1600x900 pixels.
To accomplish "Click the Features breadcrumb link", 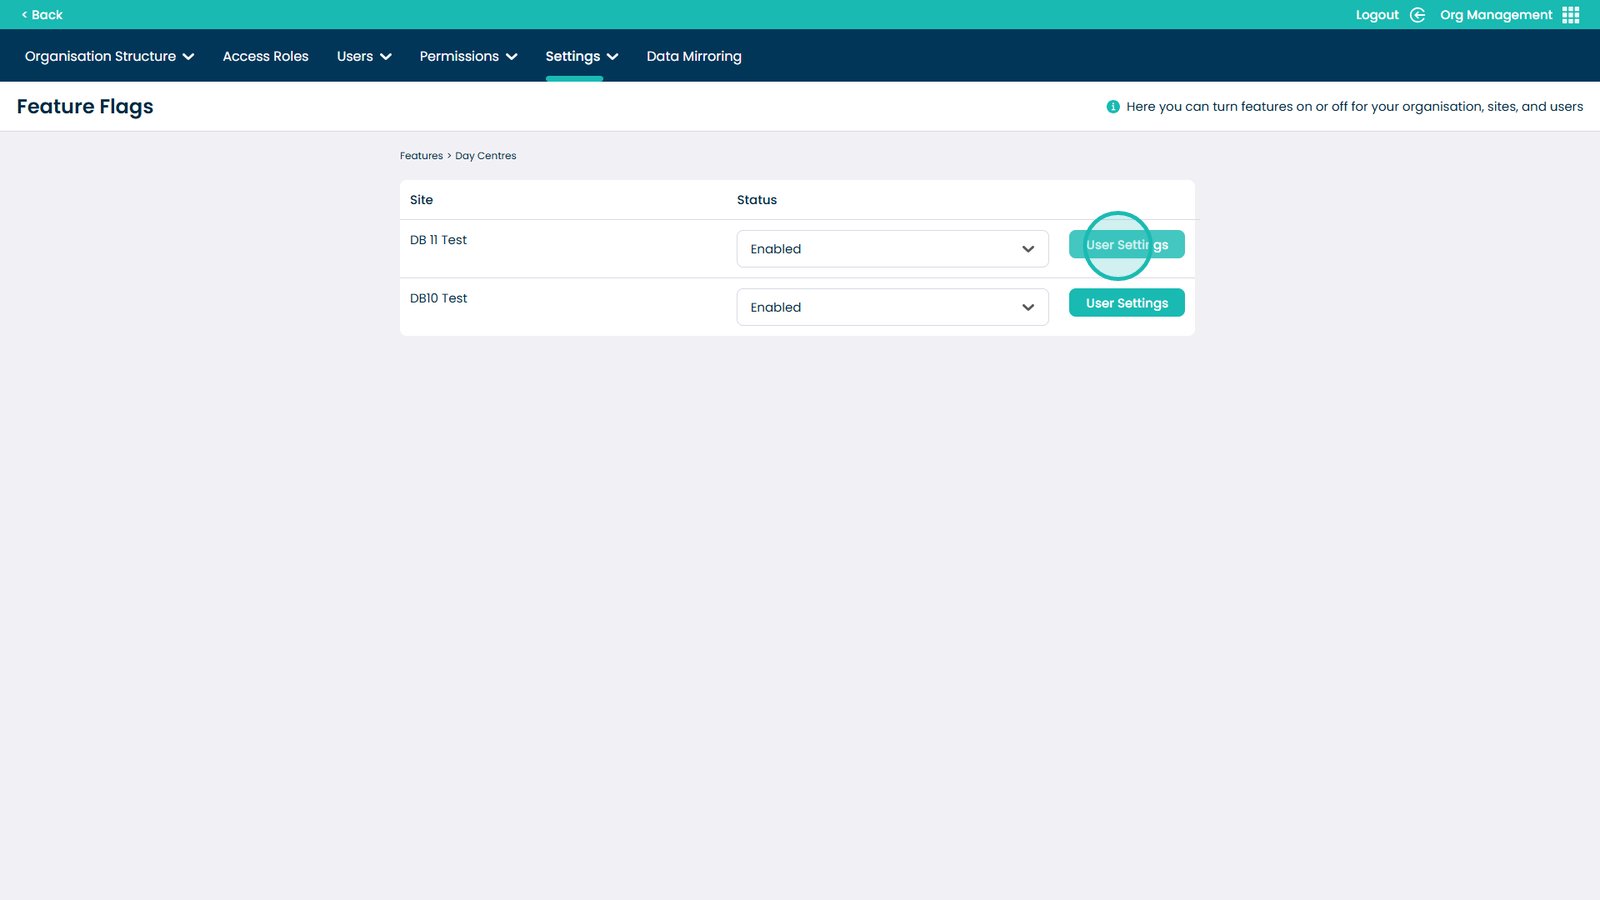I will click(x=421, y=155).
